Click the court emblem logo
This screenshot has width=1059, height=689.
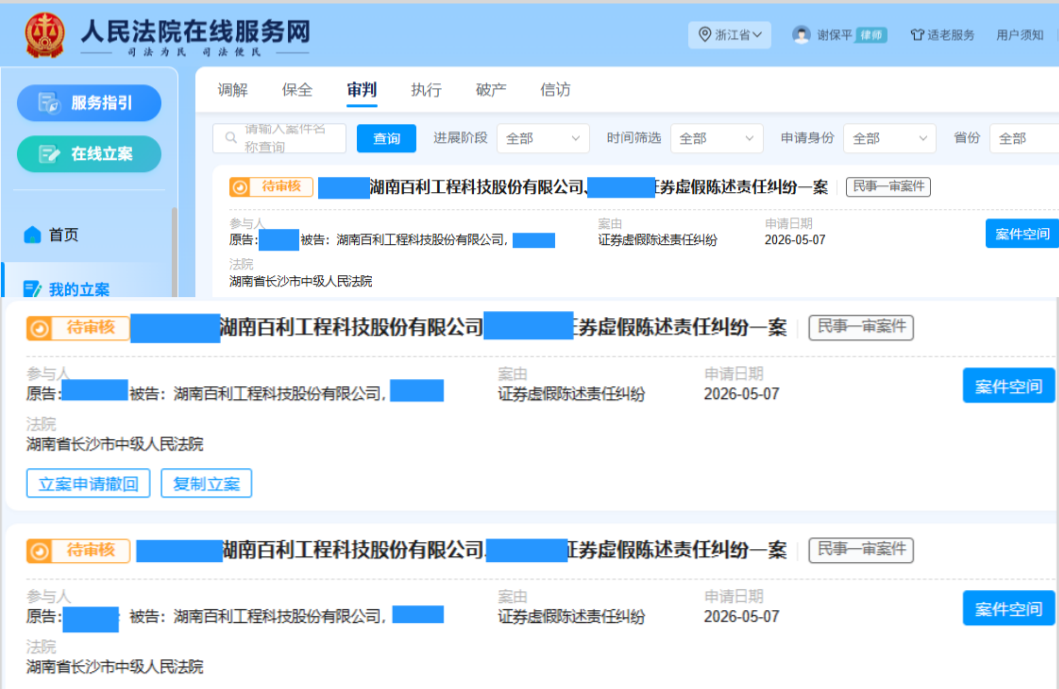(x=45, y=35)
